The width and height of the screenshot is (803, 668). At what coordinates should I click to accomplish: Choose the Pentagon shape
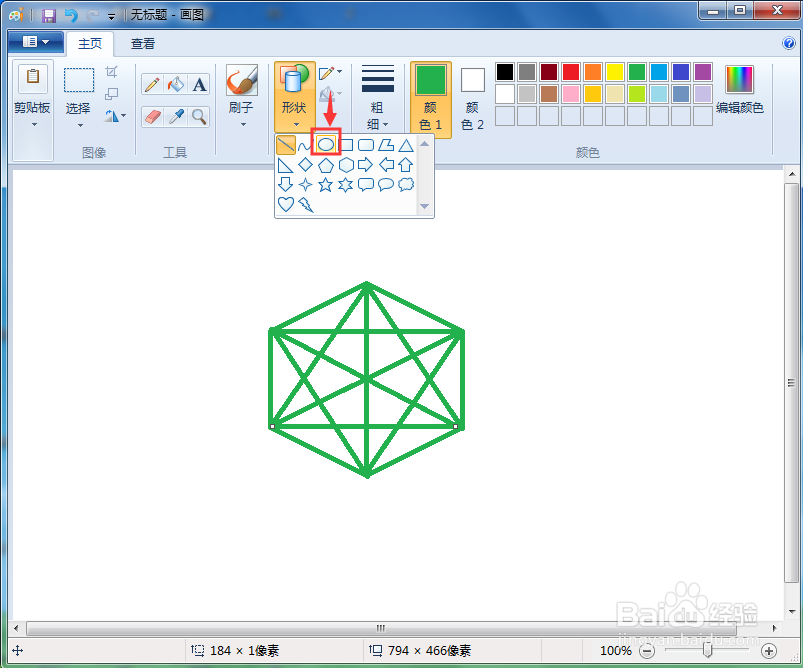coord(326,165)
